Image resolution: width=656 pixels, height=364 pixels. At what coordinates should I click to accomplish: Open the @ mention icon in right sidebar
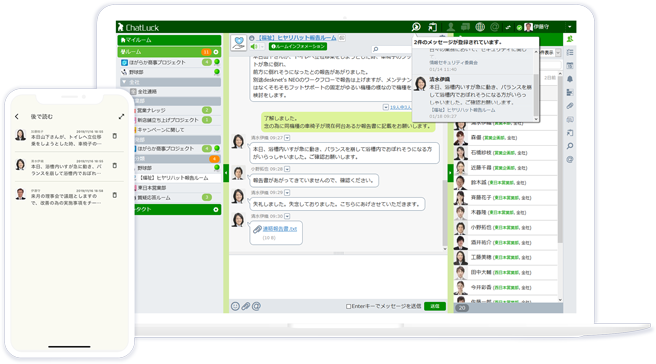click(570, 159)
